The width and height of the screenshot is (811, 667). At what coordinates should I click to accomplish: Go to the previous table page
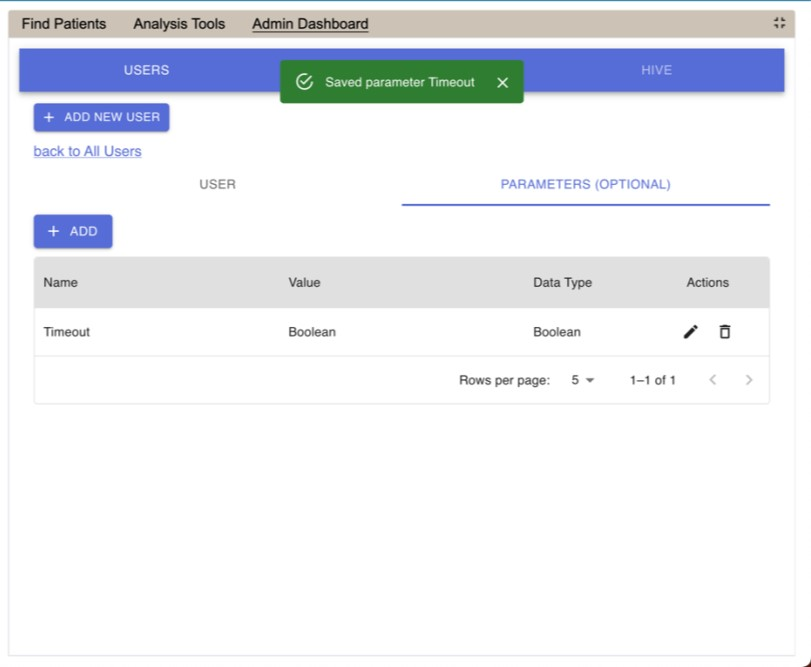tap(712, 380)
